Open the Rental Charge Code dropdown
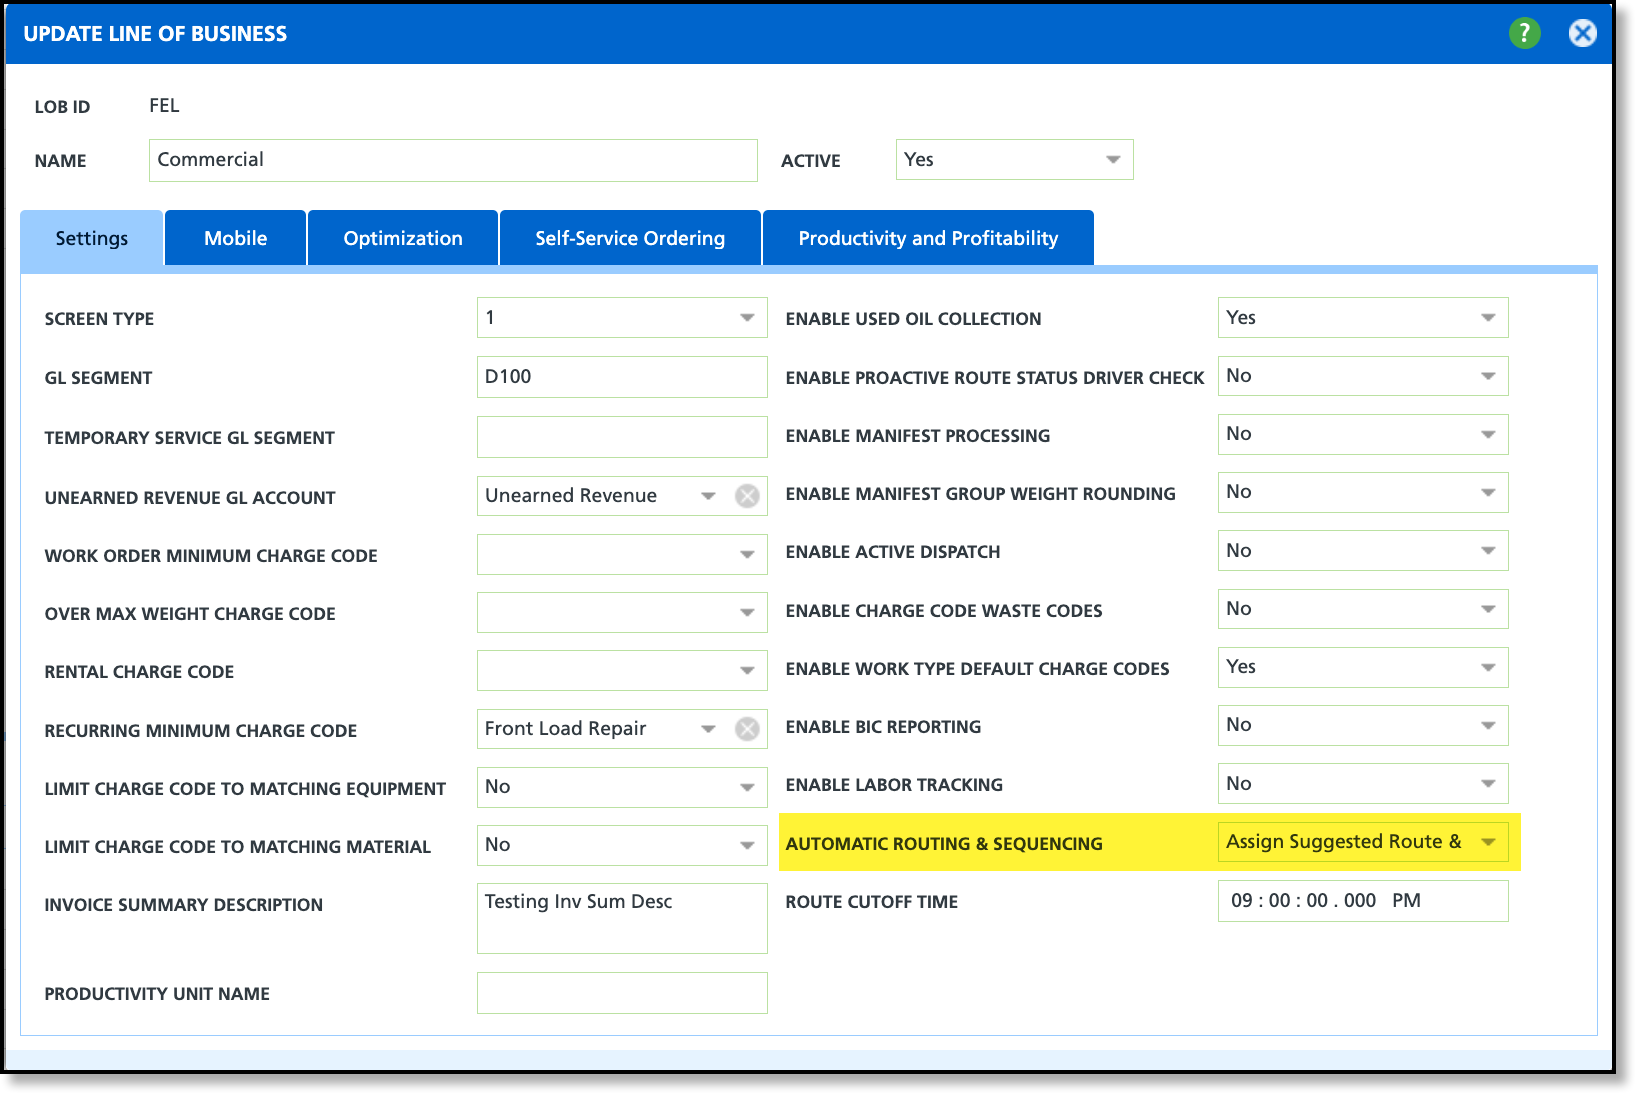The image size is (1636, 1094). [622, 671]
